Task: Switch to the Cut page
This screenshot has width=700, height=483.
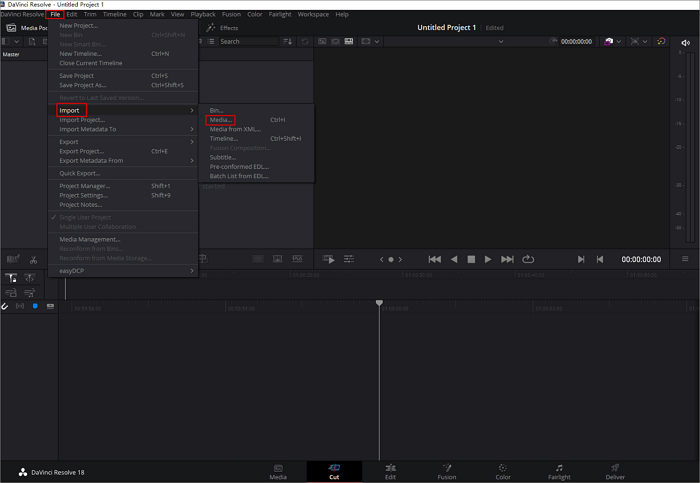Action: coord(334,472)
